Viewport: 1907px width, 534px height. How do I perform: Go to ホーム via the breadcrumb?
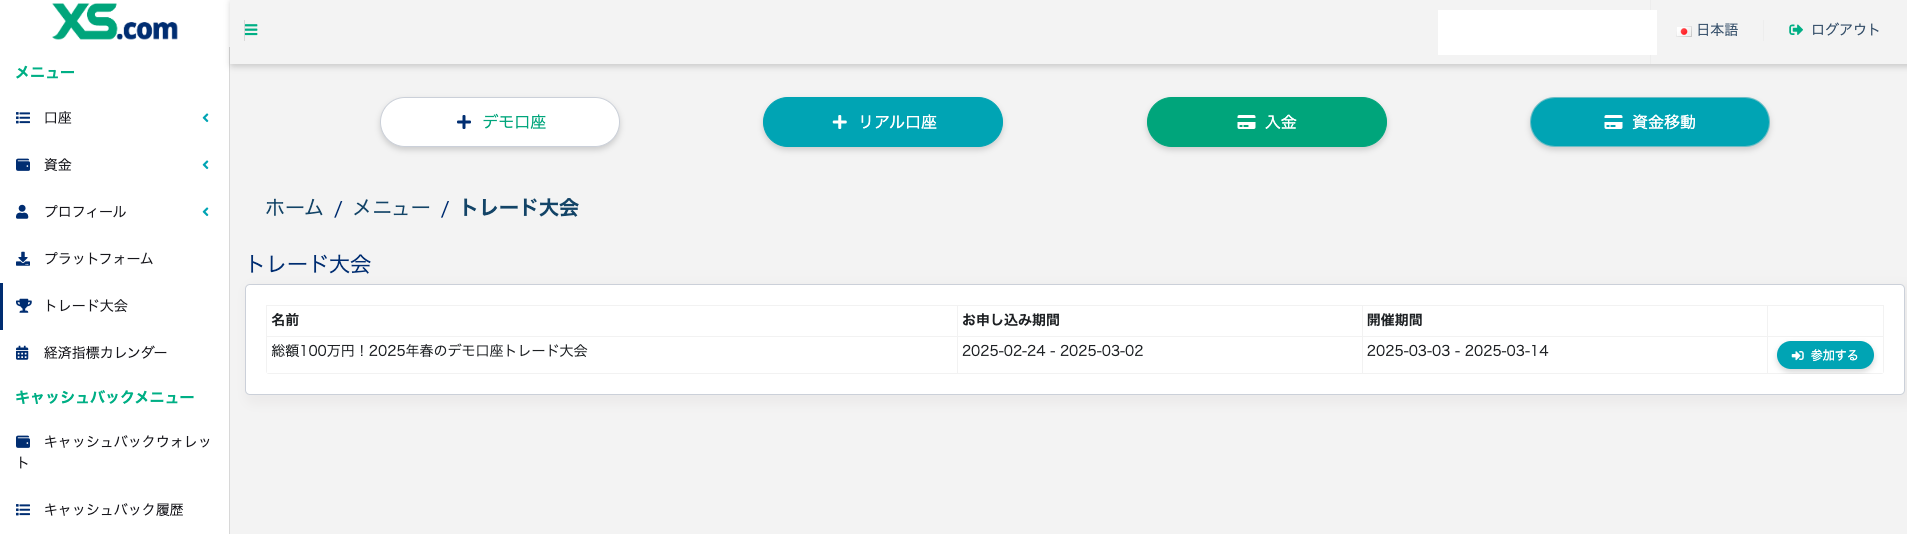click(294, 208)
